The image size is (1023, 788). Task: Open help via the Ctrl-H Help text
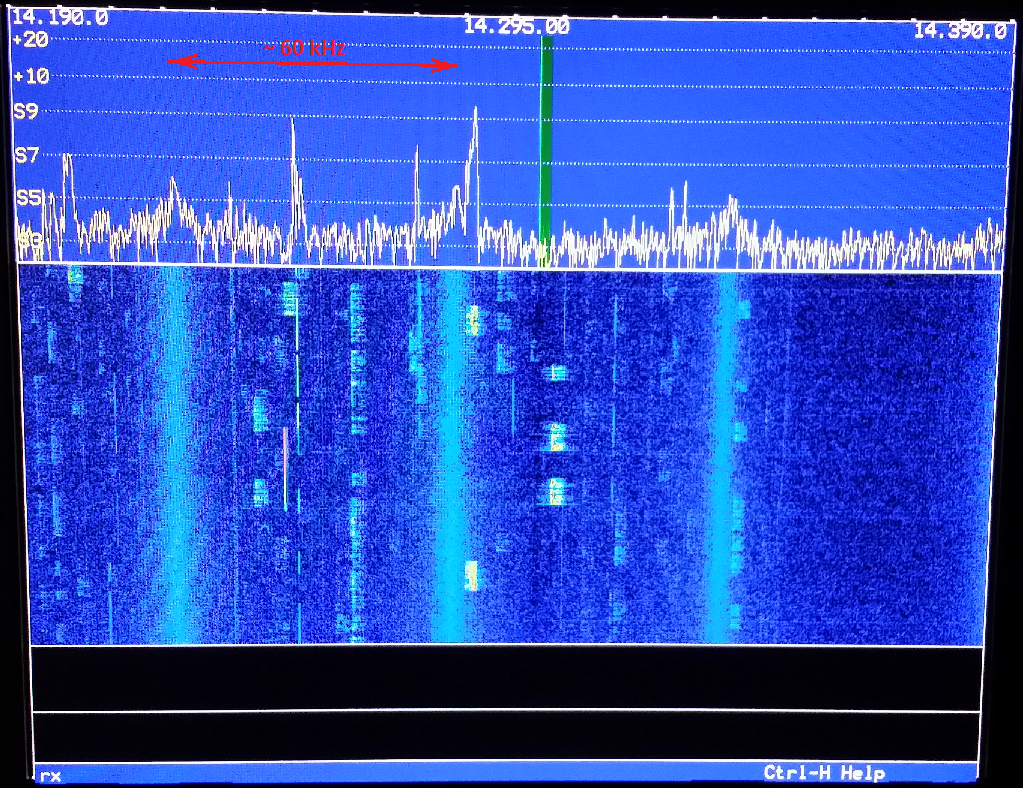coord(824,773)
